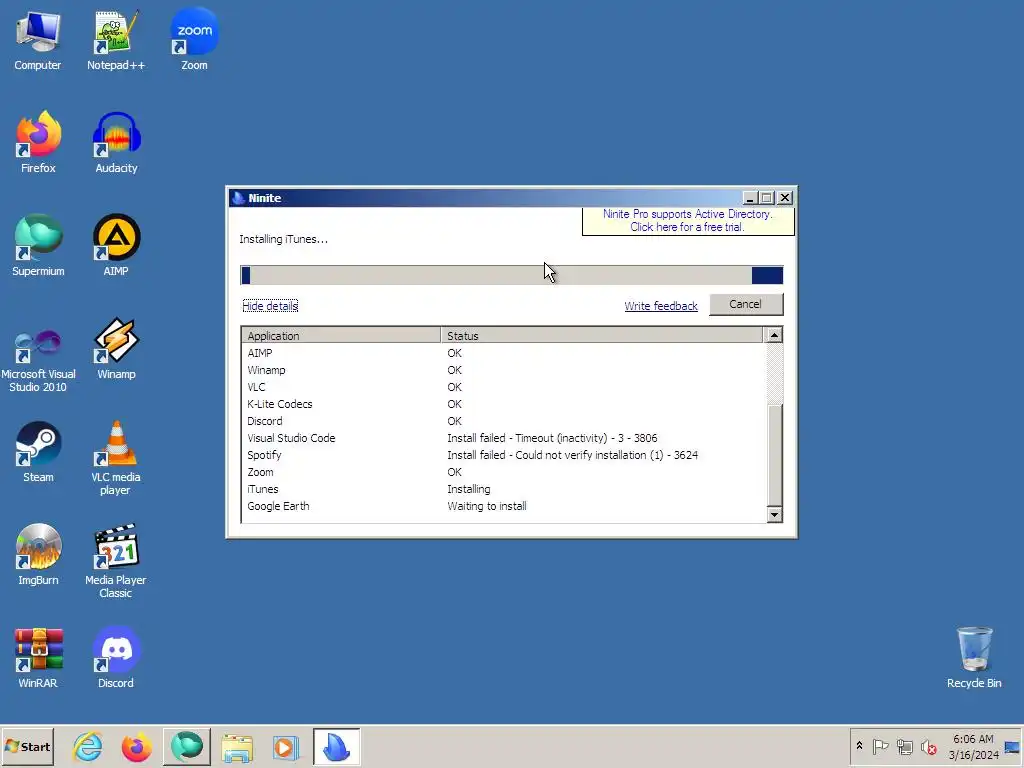Select the Firefox desktop shortcut
Screen dimensions: 1024x768
(38, 142)
